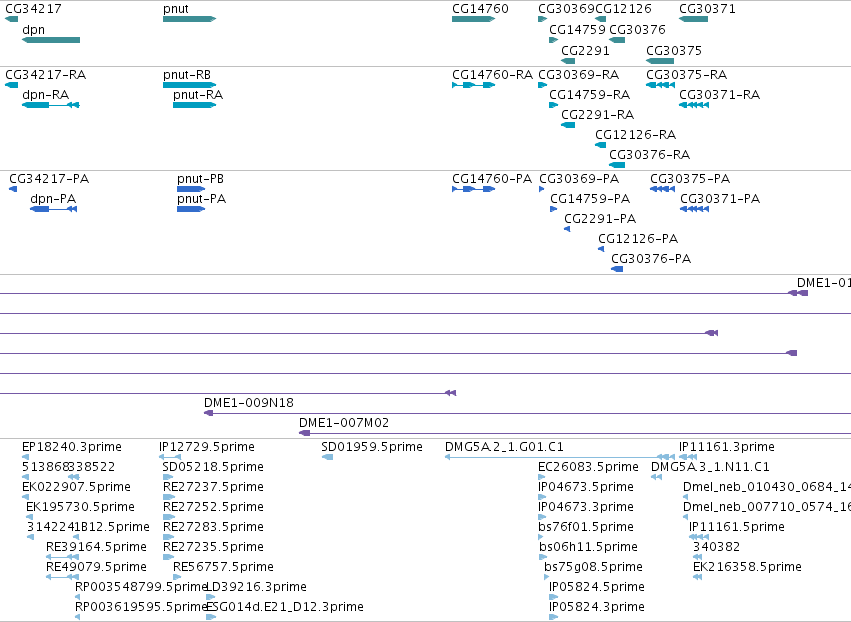Select the 340382 EST label
Image resolution: width=851 pixels, height=622 pixels.
coord(716,547)
